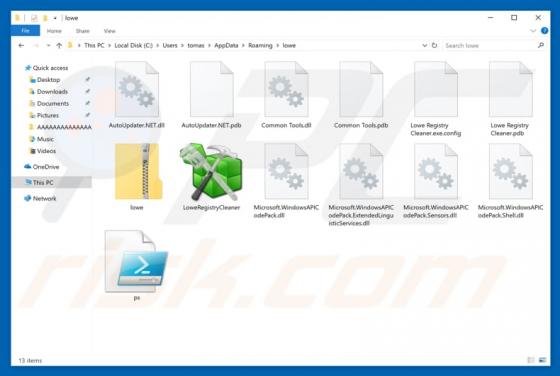
Task: Click the search magnifier icon
Action: (541, 45)
